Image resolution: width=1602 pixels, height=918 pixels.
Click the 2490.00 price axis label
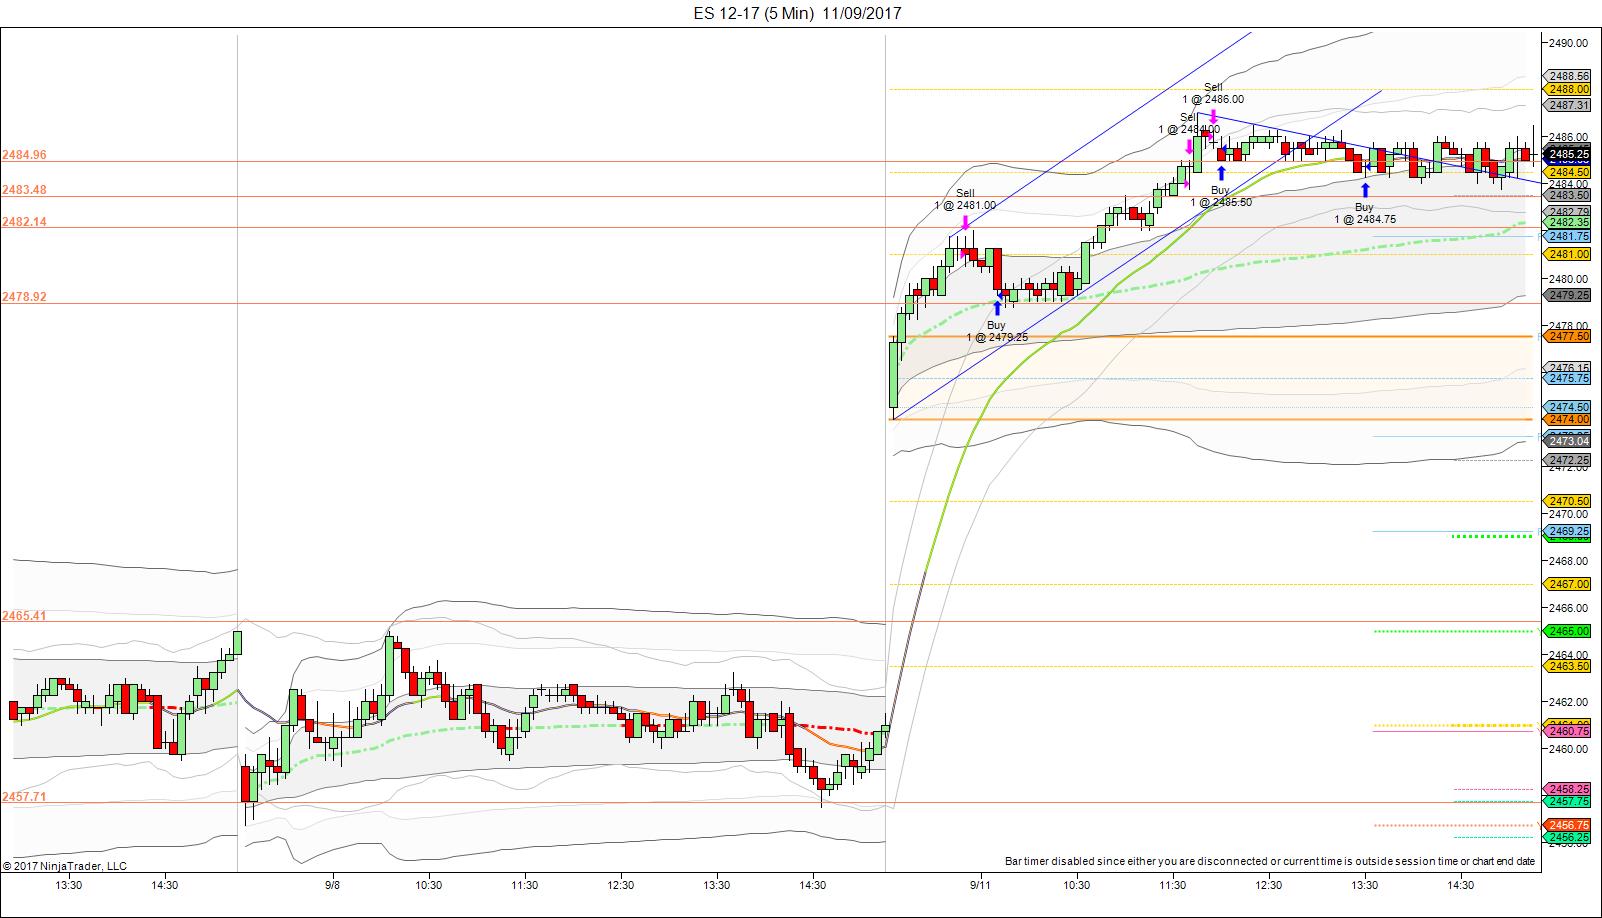tap(1569, 43)
